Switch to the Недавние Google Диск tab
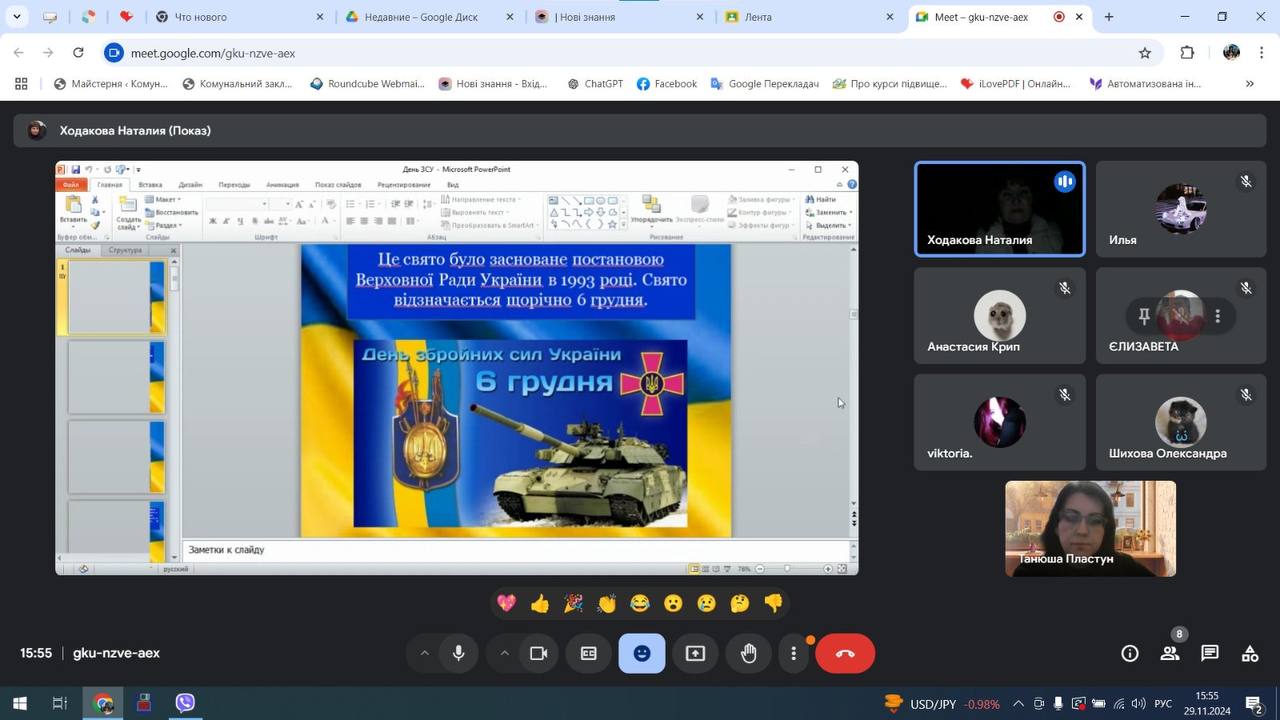Screen dimensions: 1280x720 [420, 17]
